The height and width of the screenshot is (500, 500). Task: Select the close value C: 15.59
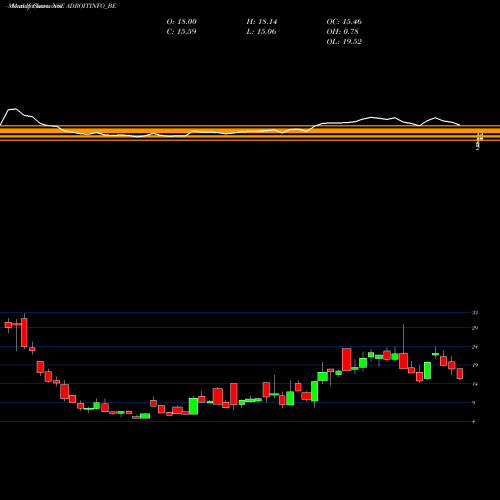181,32
